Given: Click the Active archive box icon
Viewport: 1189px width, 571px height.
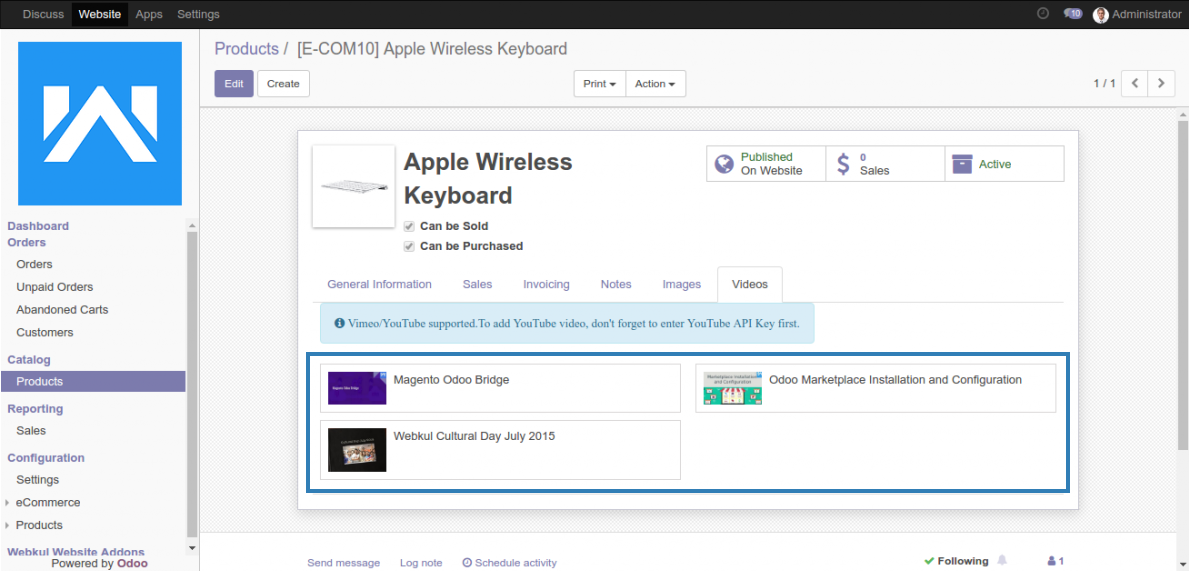Looking at the screenshot, I should (962, 164).
